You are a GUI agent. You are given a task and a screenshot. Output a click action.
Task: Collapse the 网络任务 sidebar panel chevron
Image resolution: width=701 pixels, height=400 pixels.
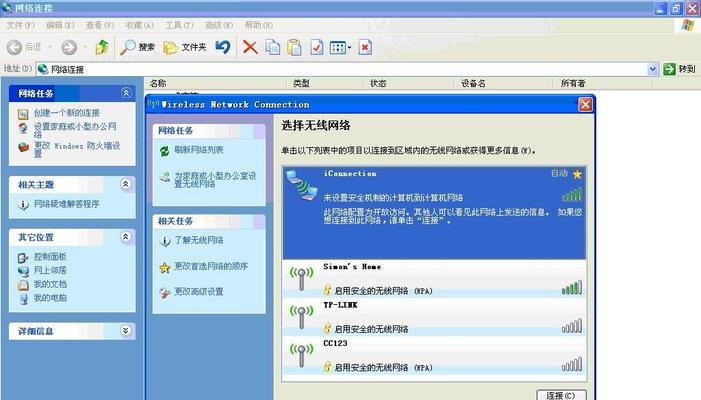(126, 93)
